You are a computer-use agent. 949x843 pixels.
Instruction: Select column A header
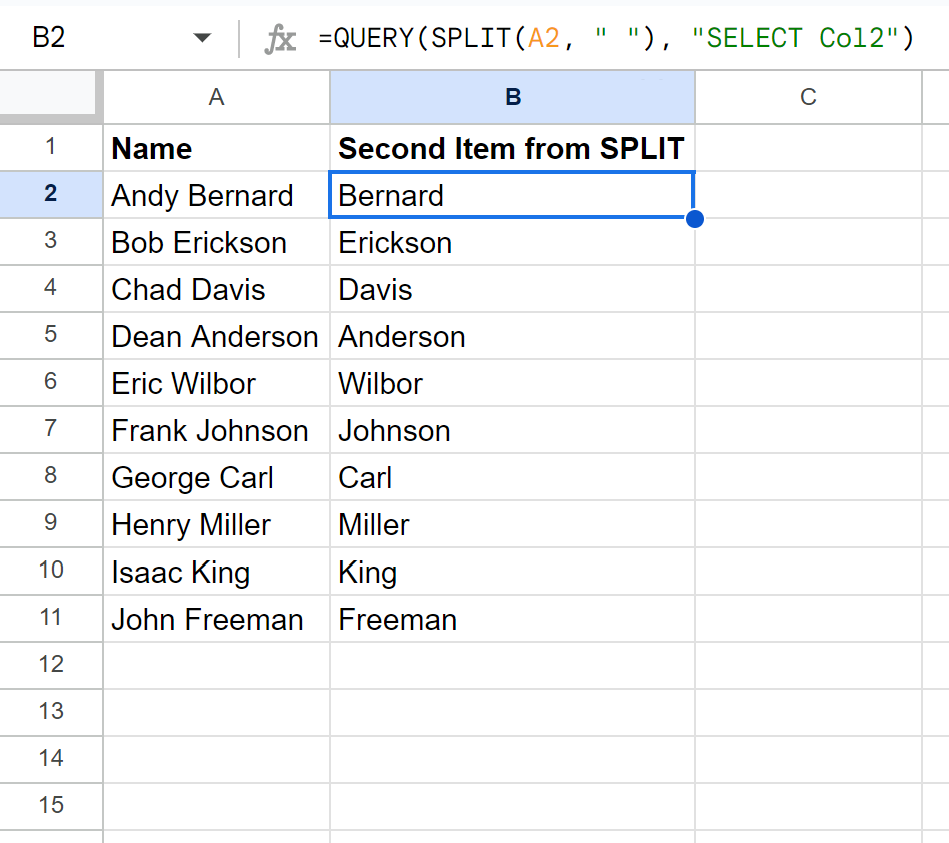[x=216, y=97]
